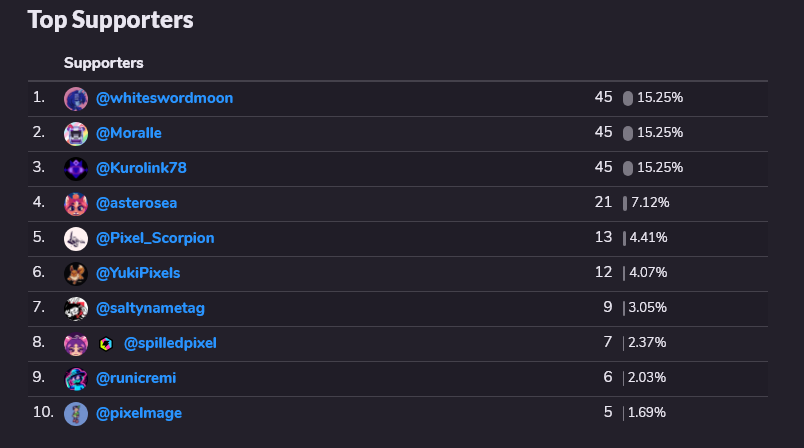Click the 15.25% bar for whiteswordmoon
Image resolution: width=804 pixels, height=448 pixels.
[x=628, y=98]
